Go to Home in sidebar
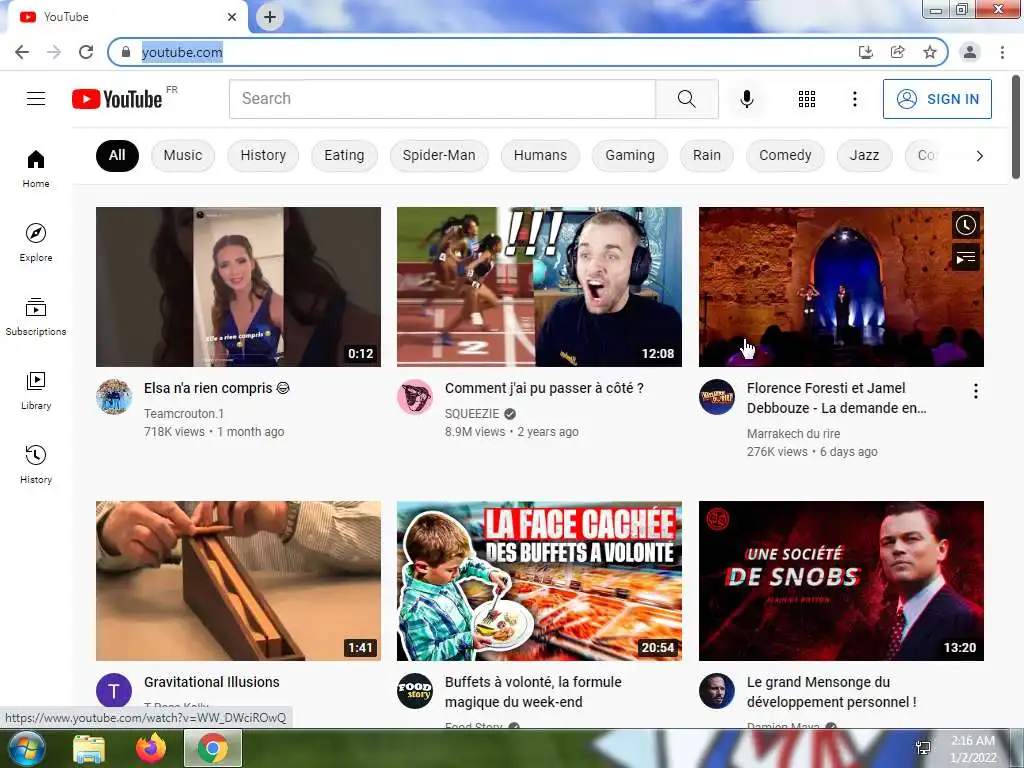The image size is (1024, 768). coord(36,168)
